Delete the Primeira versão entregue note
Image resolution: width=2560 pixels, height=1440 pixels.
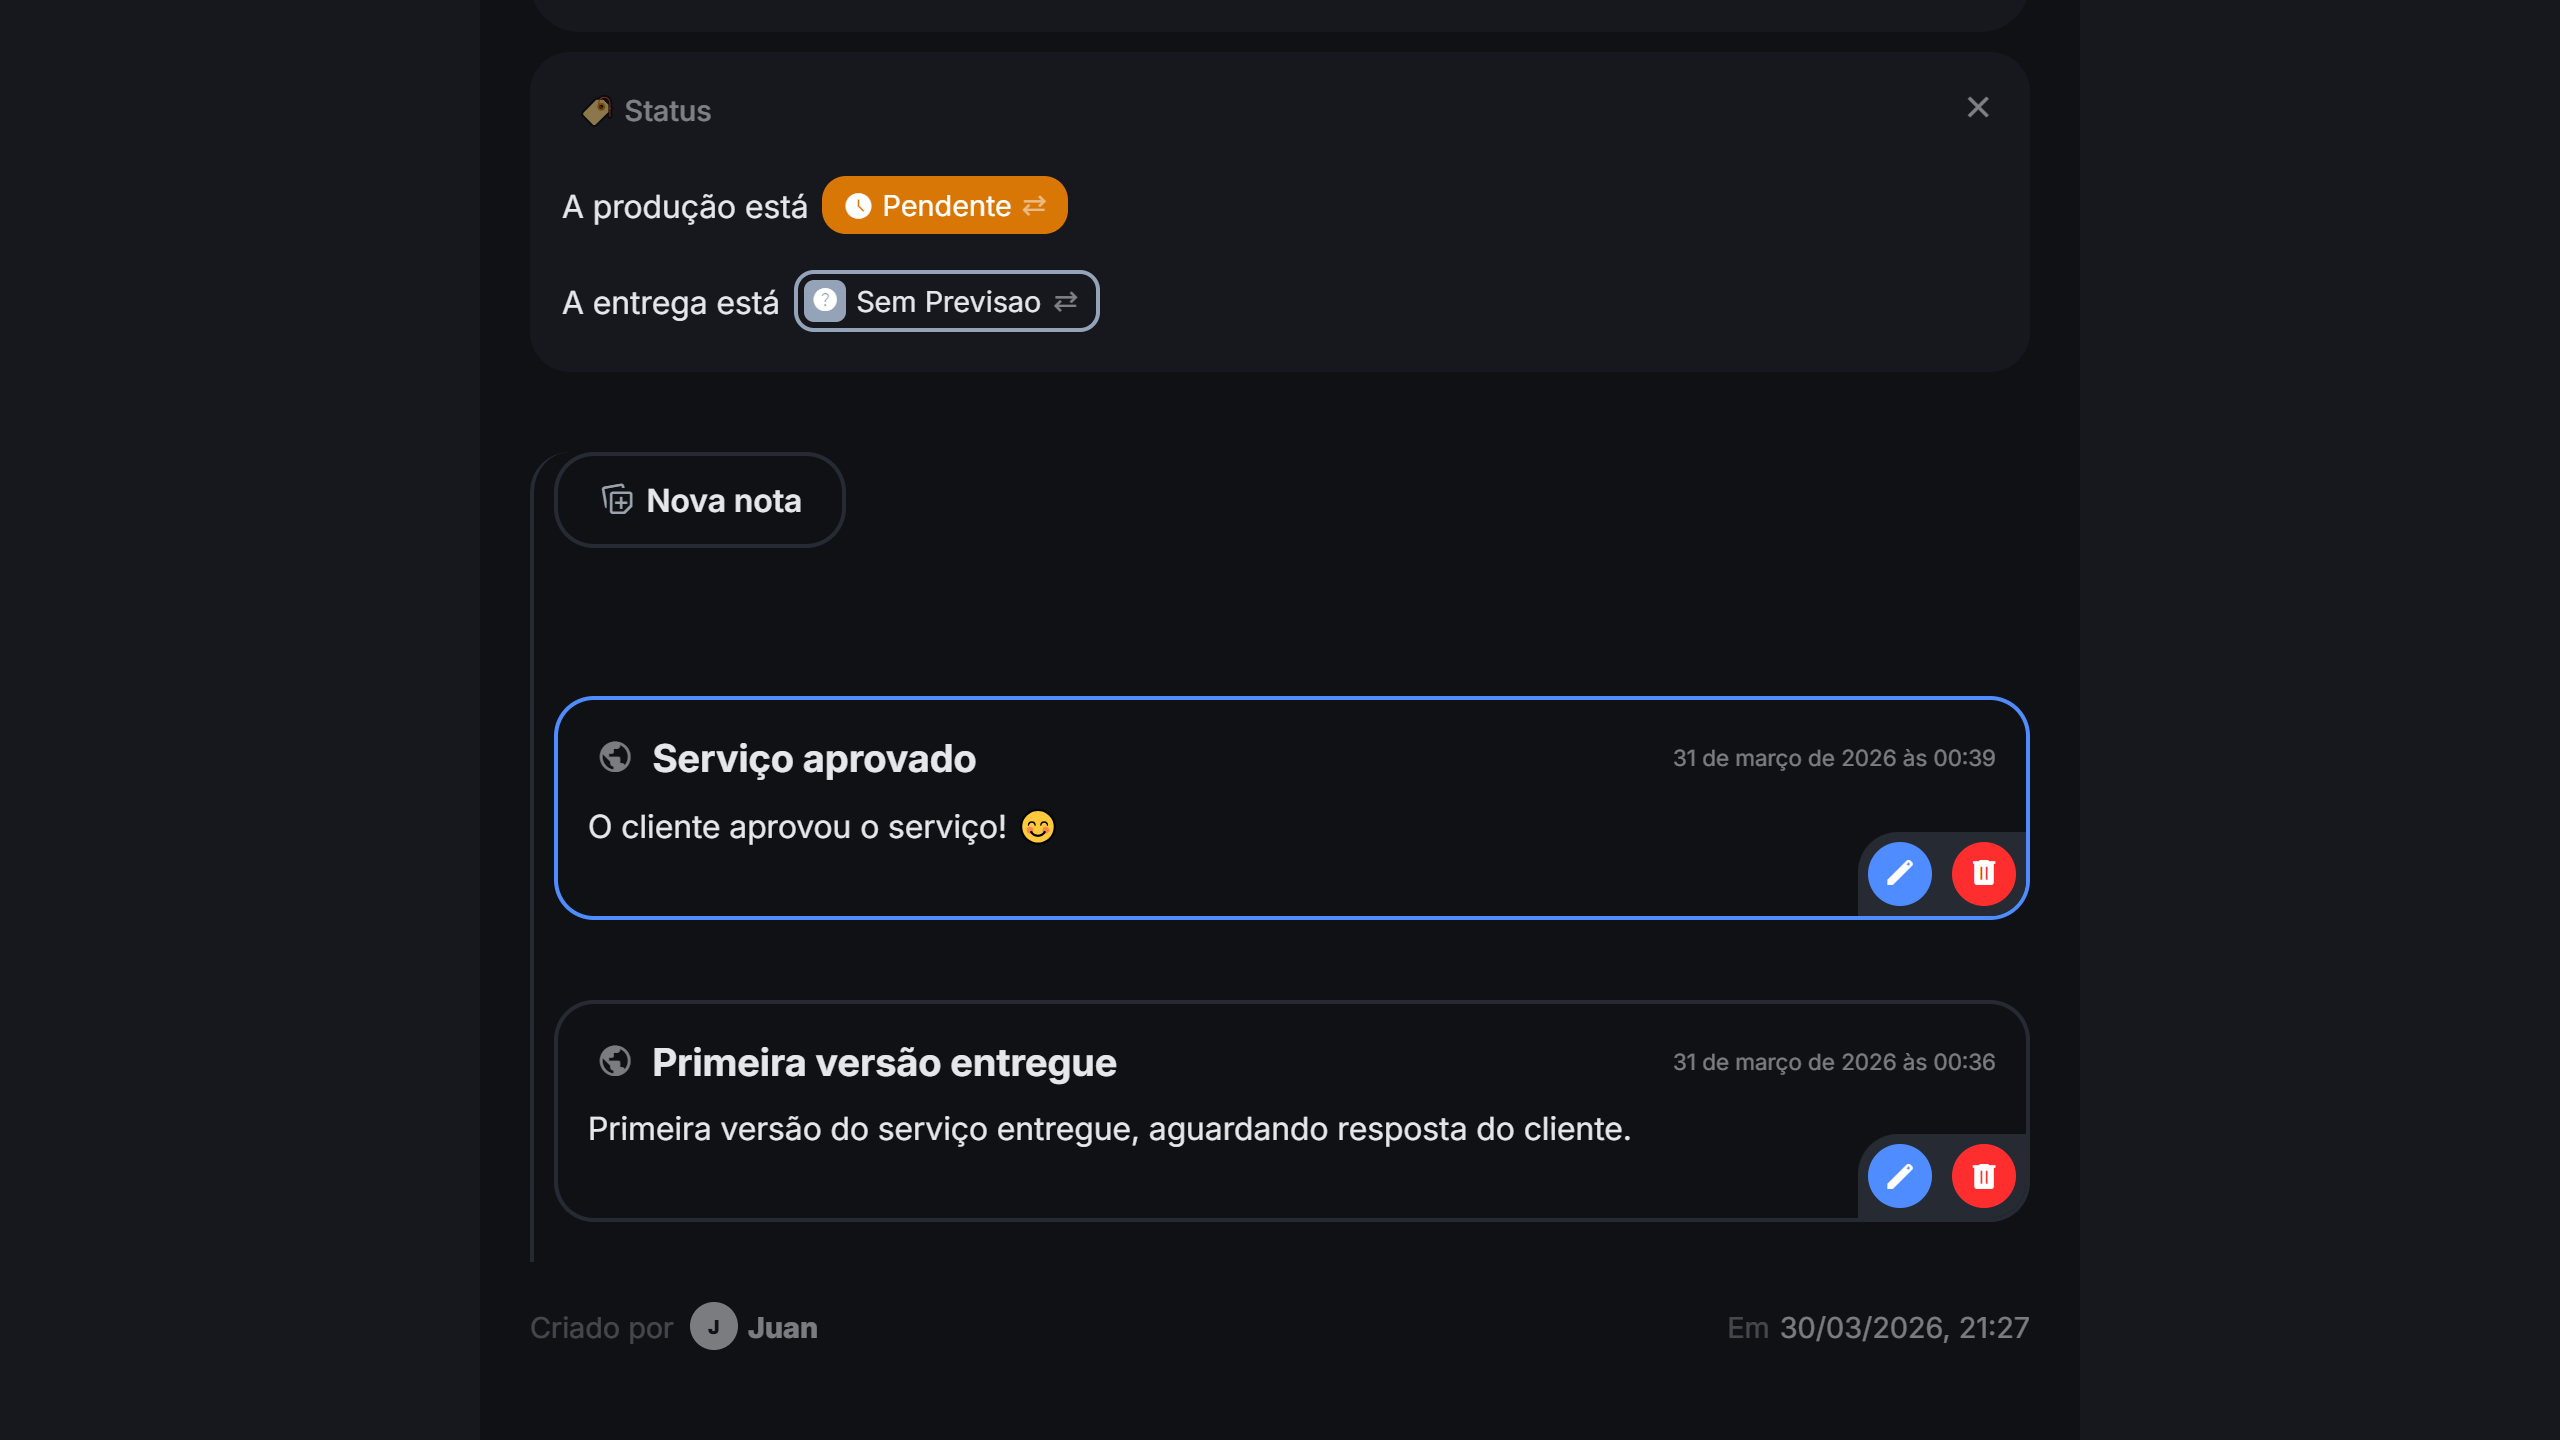(x=1983, y=1176)
